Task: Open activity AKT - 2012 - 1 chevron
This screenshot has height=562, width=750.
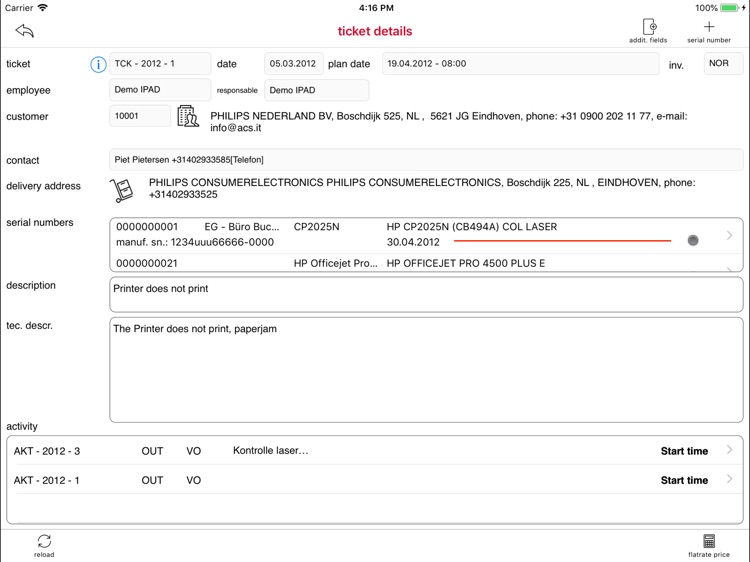Action: pyautogui.click(x=729, y=479)
